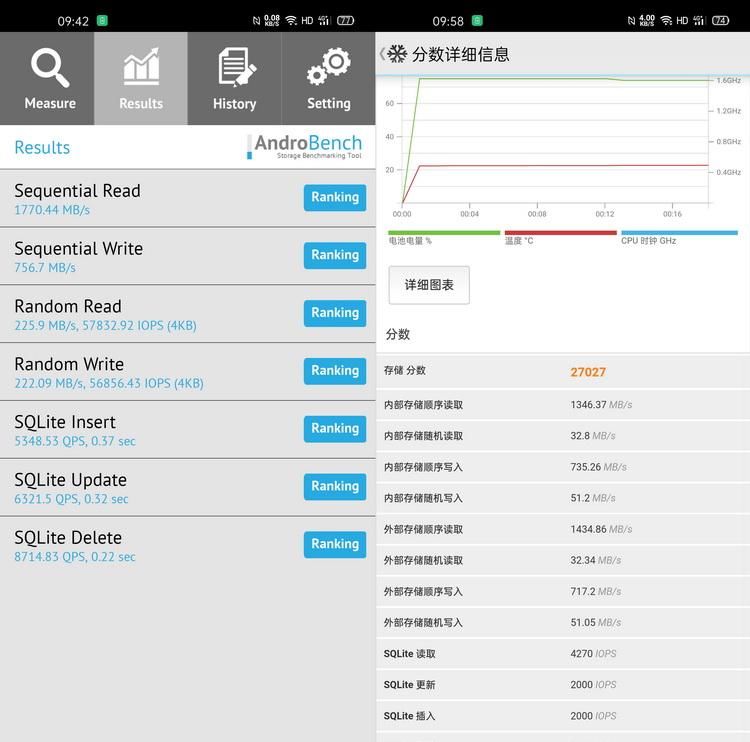This screenshot has height=742, width=750.
Task: Tap the Sequential Write 756.7 MB/s value
Action: [45, 268]
